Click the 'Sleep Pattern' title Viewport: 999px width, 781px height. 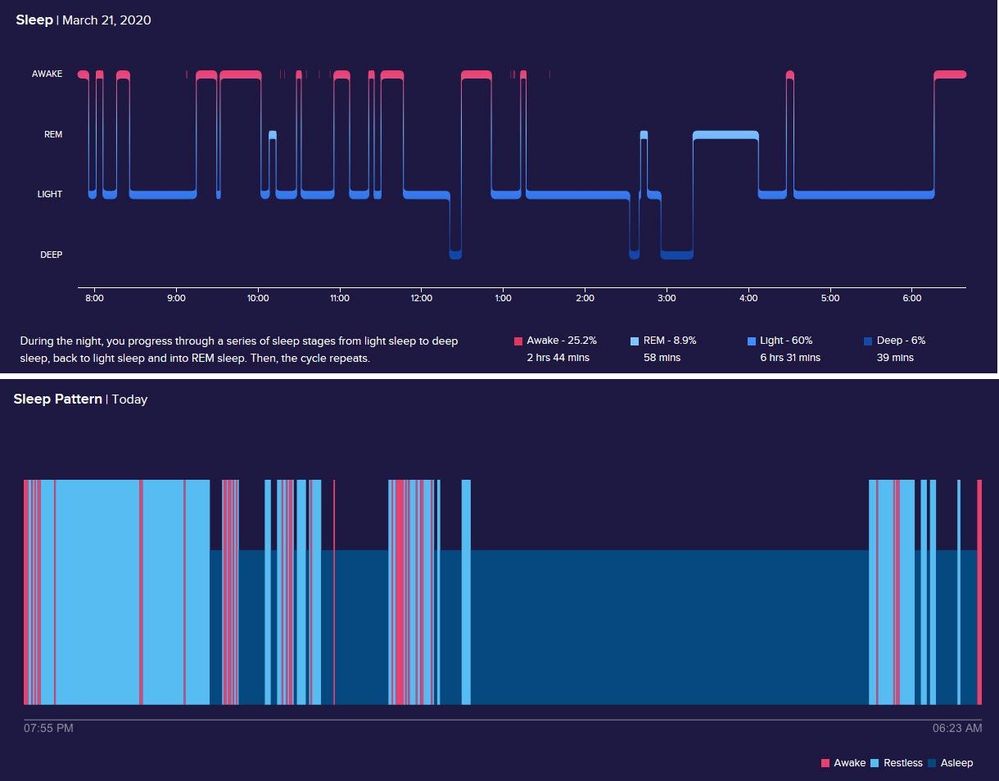coord(58,399)
